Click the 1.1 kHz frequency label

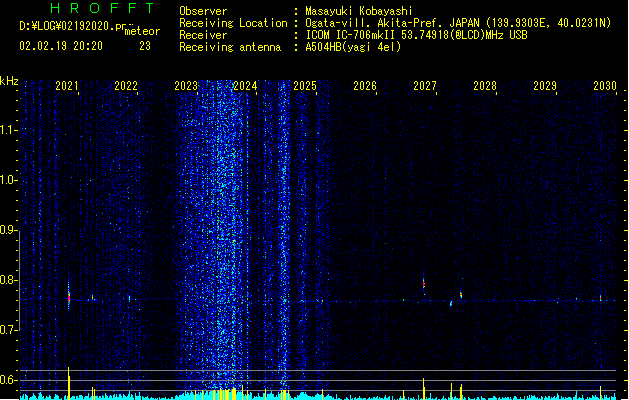(x=8, y=130)
